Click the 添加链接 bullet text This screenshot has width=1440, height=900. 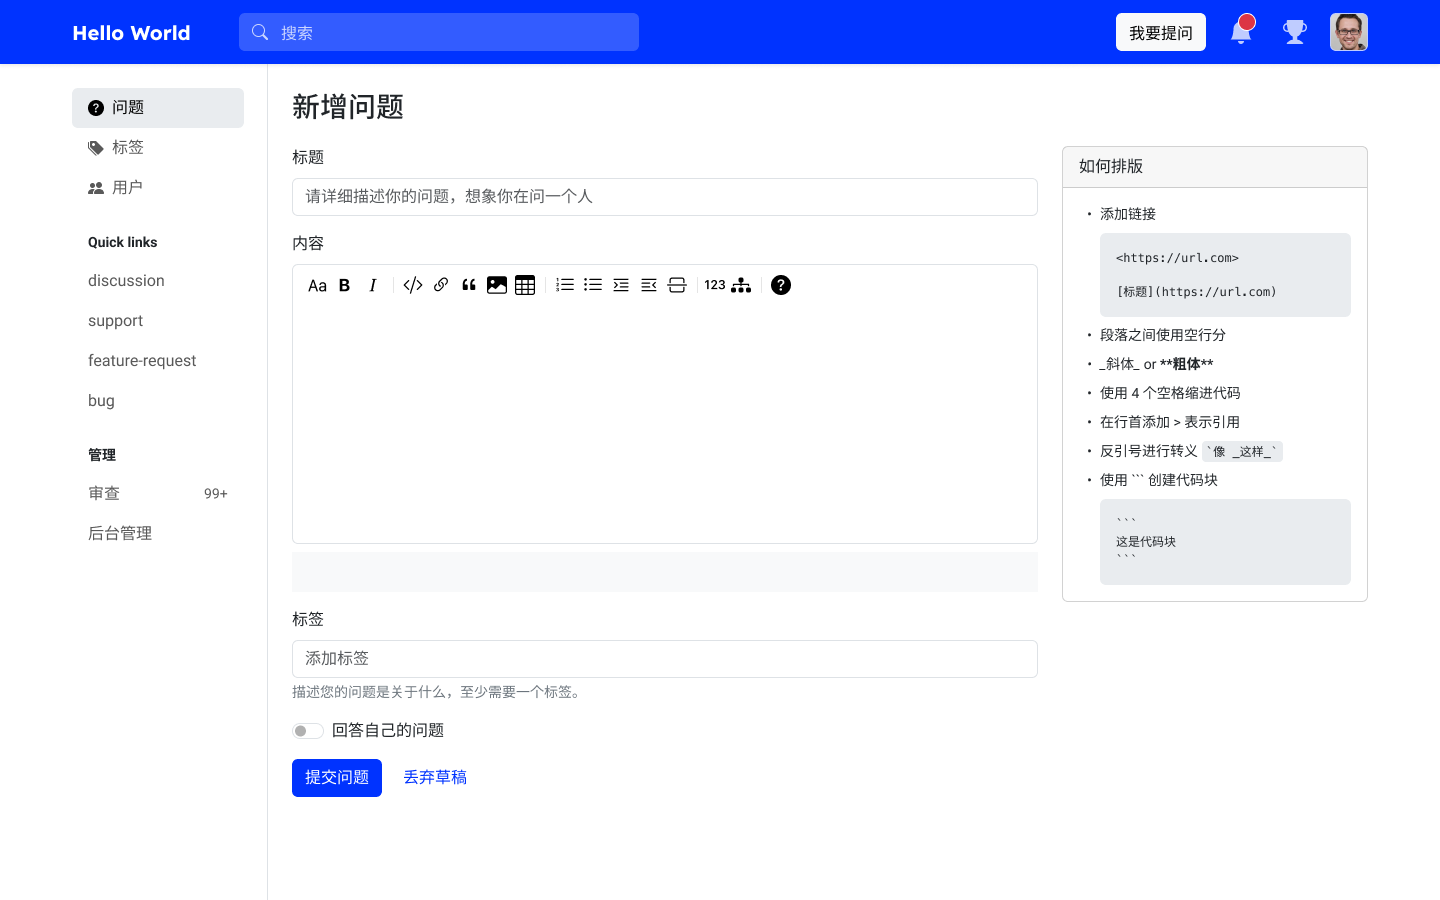(1128, 214)
